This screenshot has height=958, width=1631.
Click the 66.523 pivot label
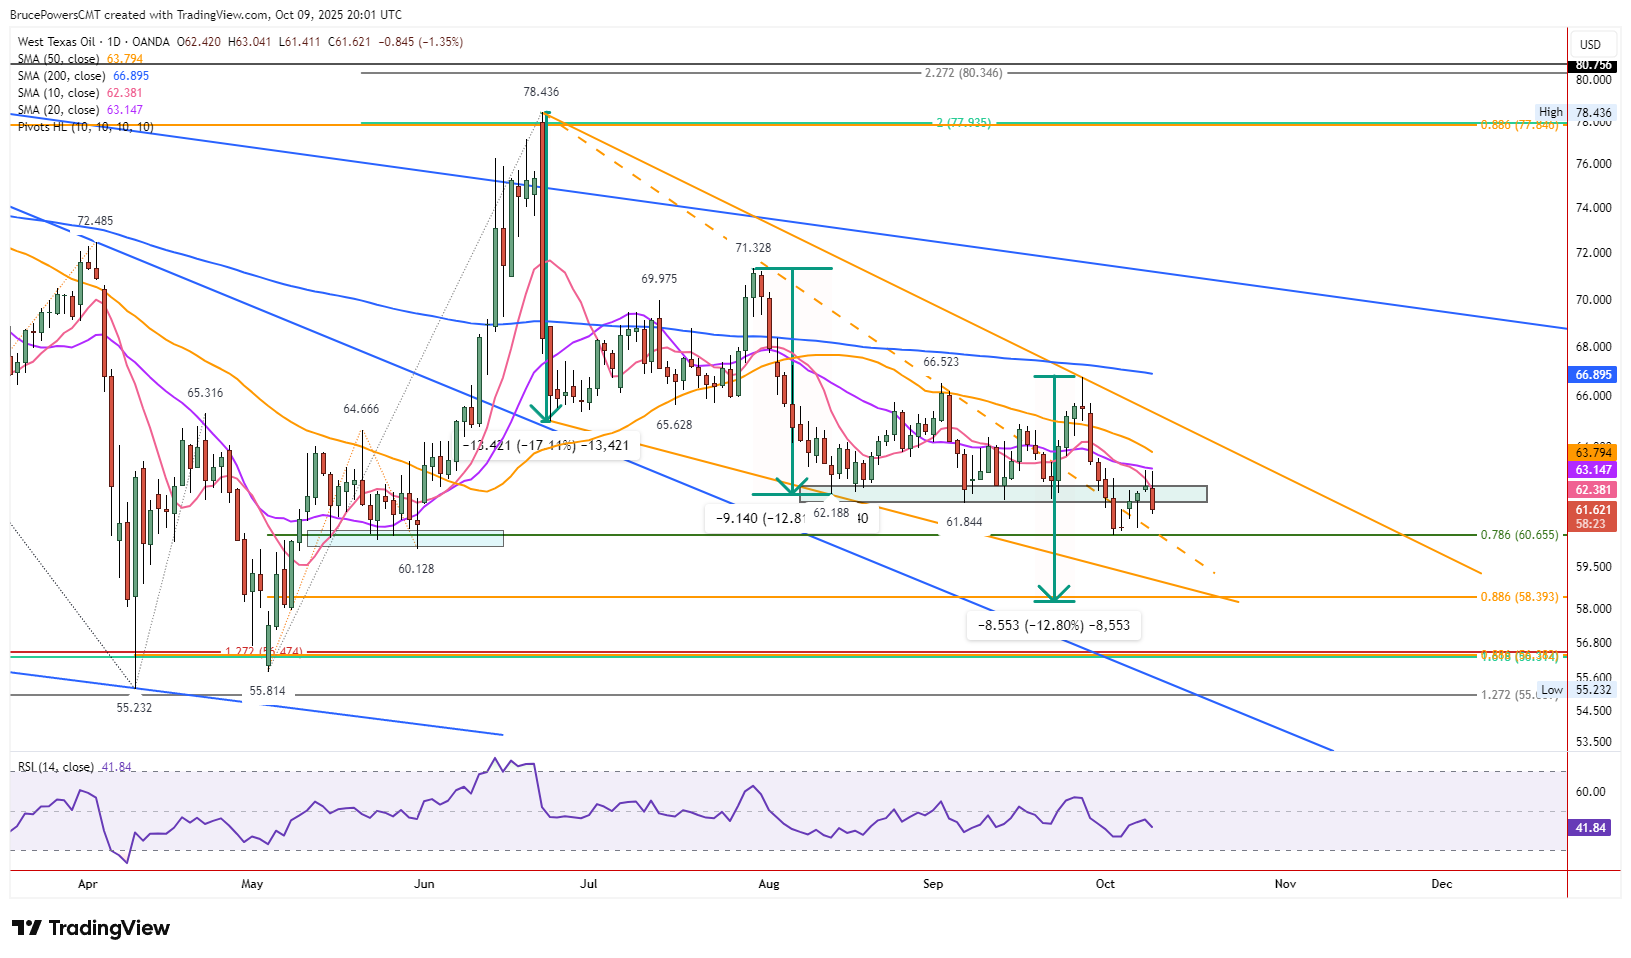tap(941, 362)
